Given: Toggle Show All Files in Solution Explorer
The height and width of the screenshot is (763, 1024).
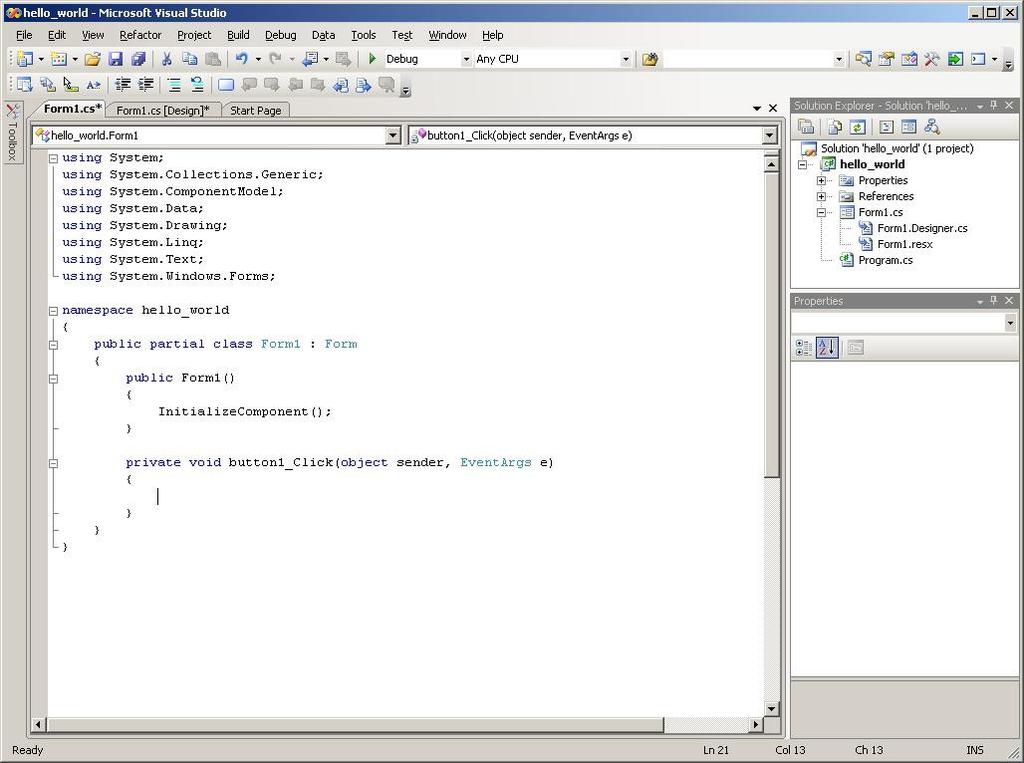Looking at the screenshot, I should (x=835, y=127).
